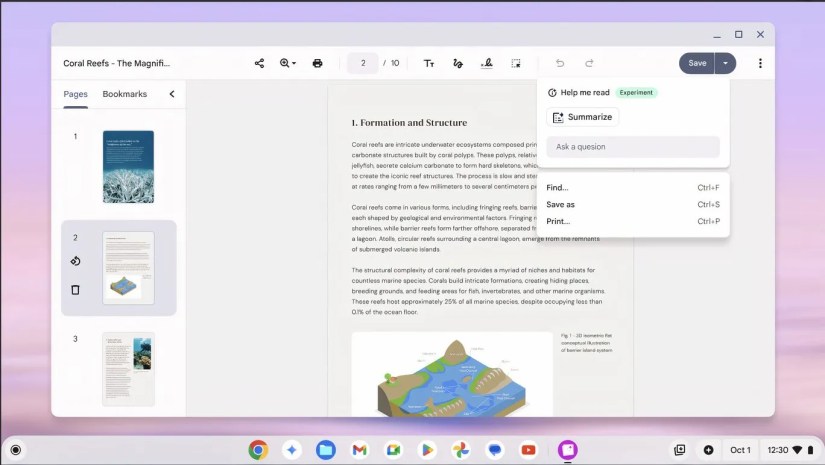This screenshot has height=465, width=825.
Task: Open Google Meet from the shelf
Action: (x=393, y=450)
